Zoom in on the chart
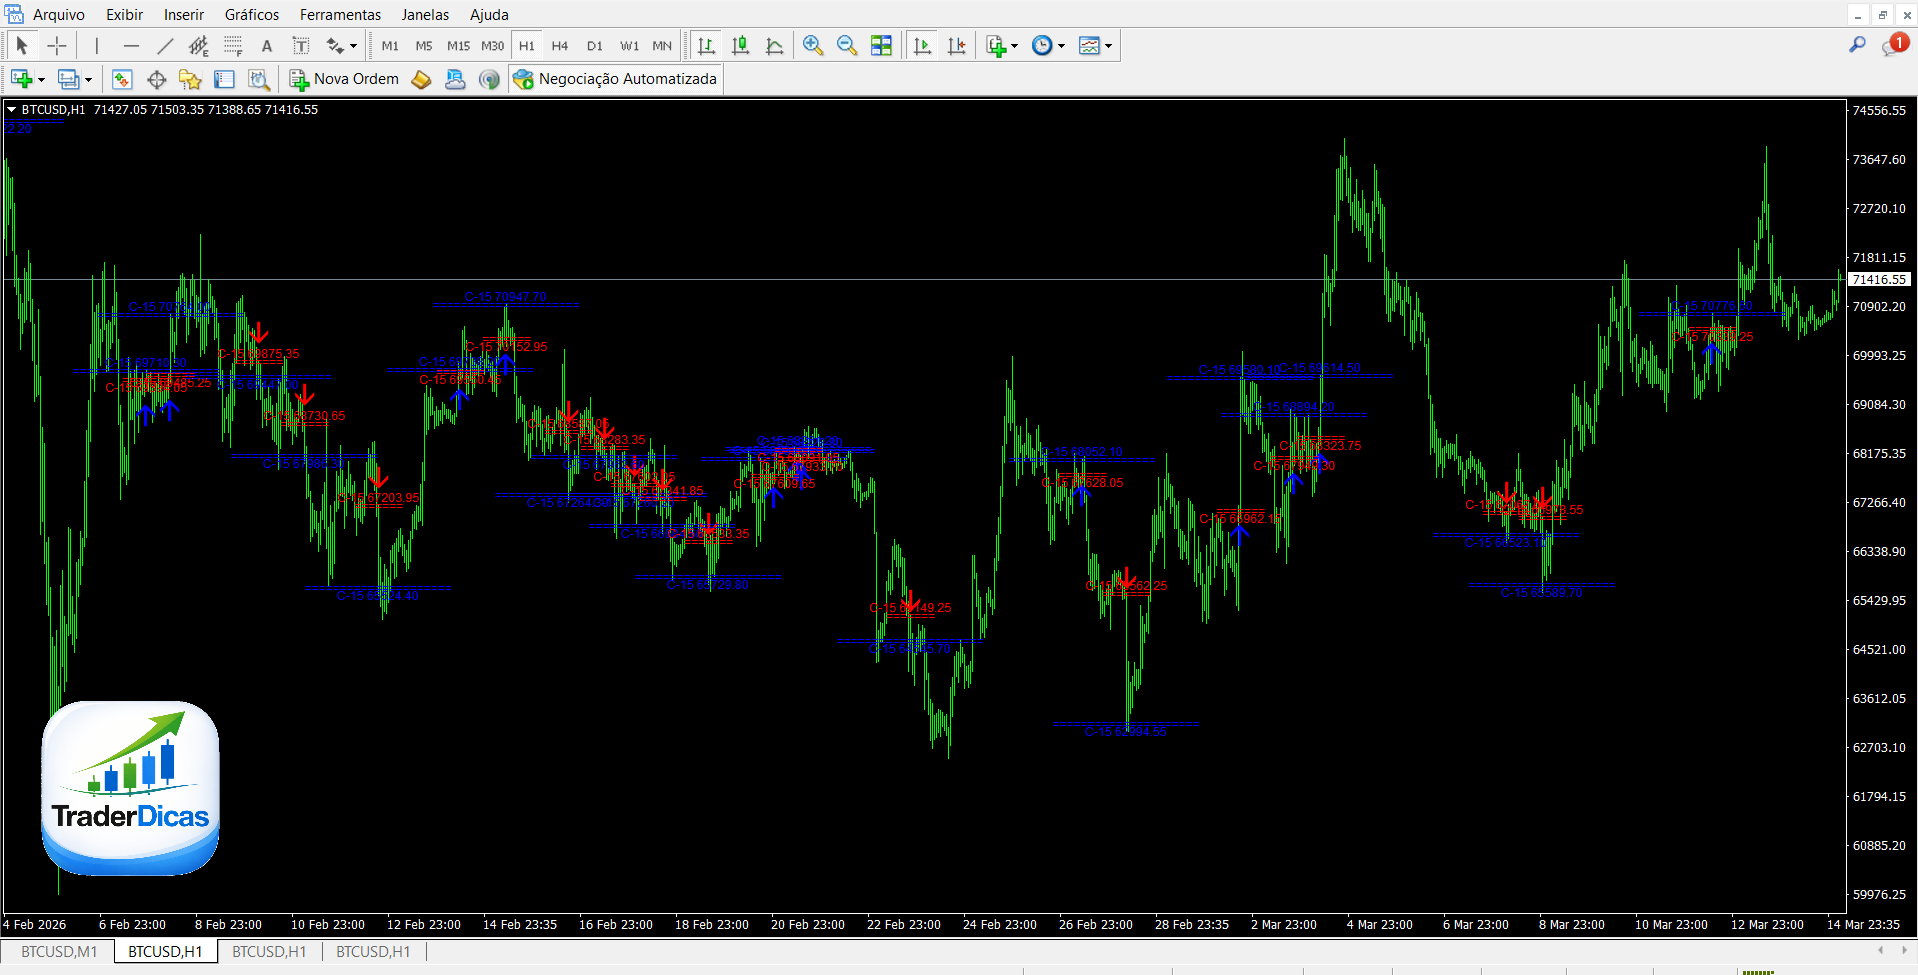Screen dimensions: 1918x975 coord(813,46)
